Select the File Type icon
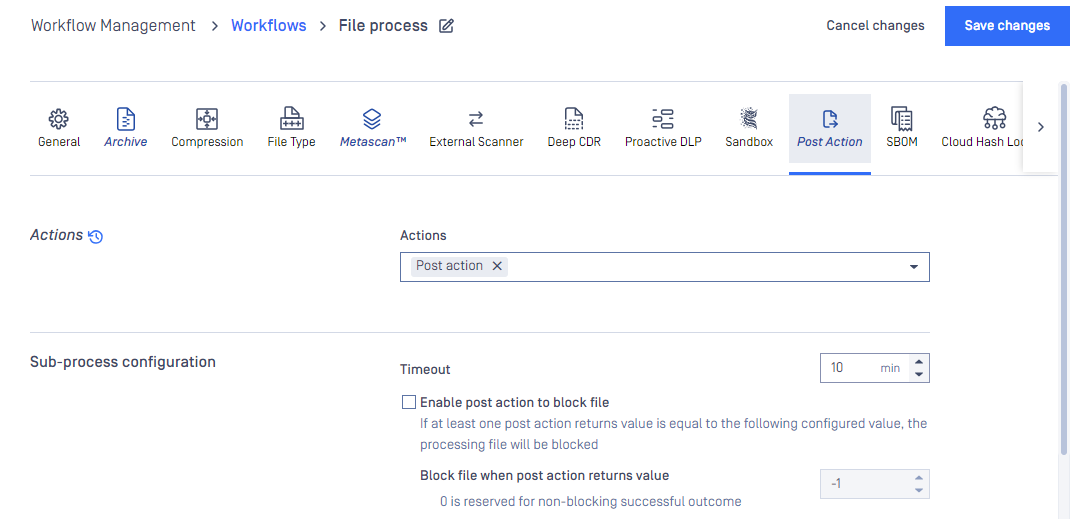The image size is (1083, 519). coord(291,119)
